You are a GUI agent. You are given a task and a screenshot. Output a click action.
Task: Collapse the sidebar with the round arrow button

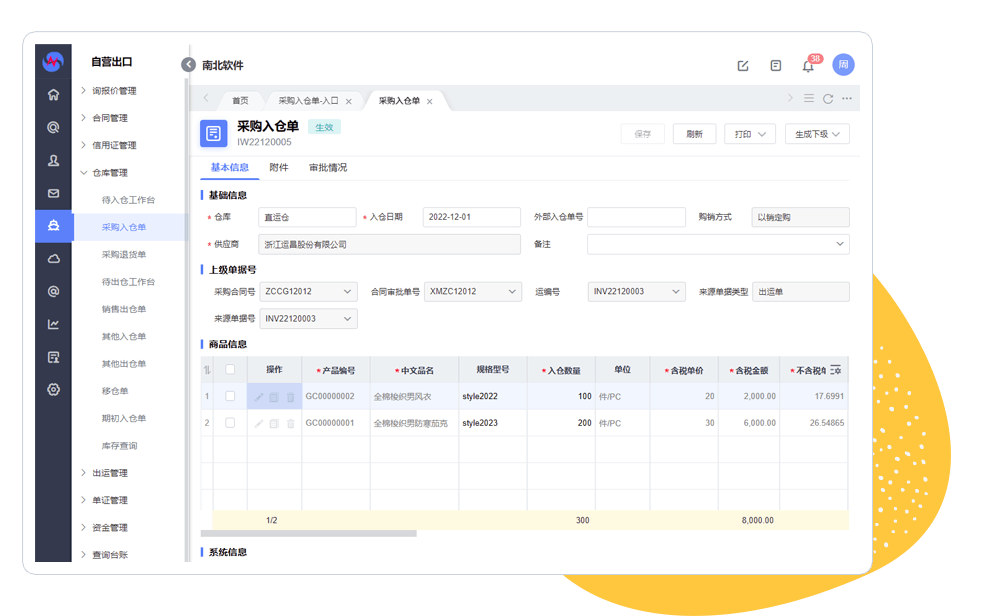[x=188, y=65]
